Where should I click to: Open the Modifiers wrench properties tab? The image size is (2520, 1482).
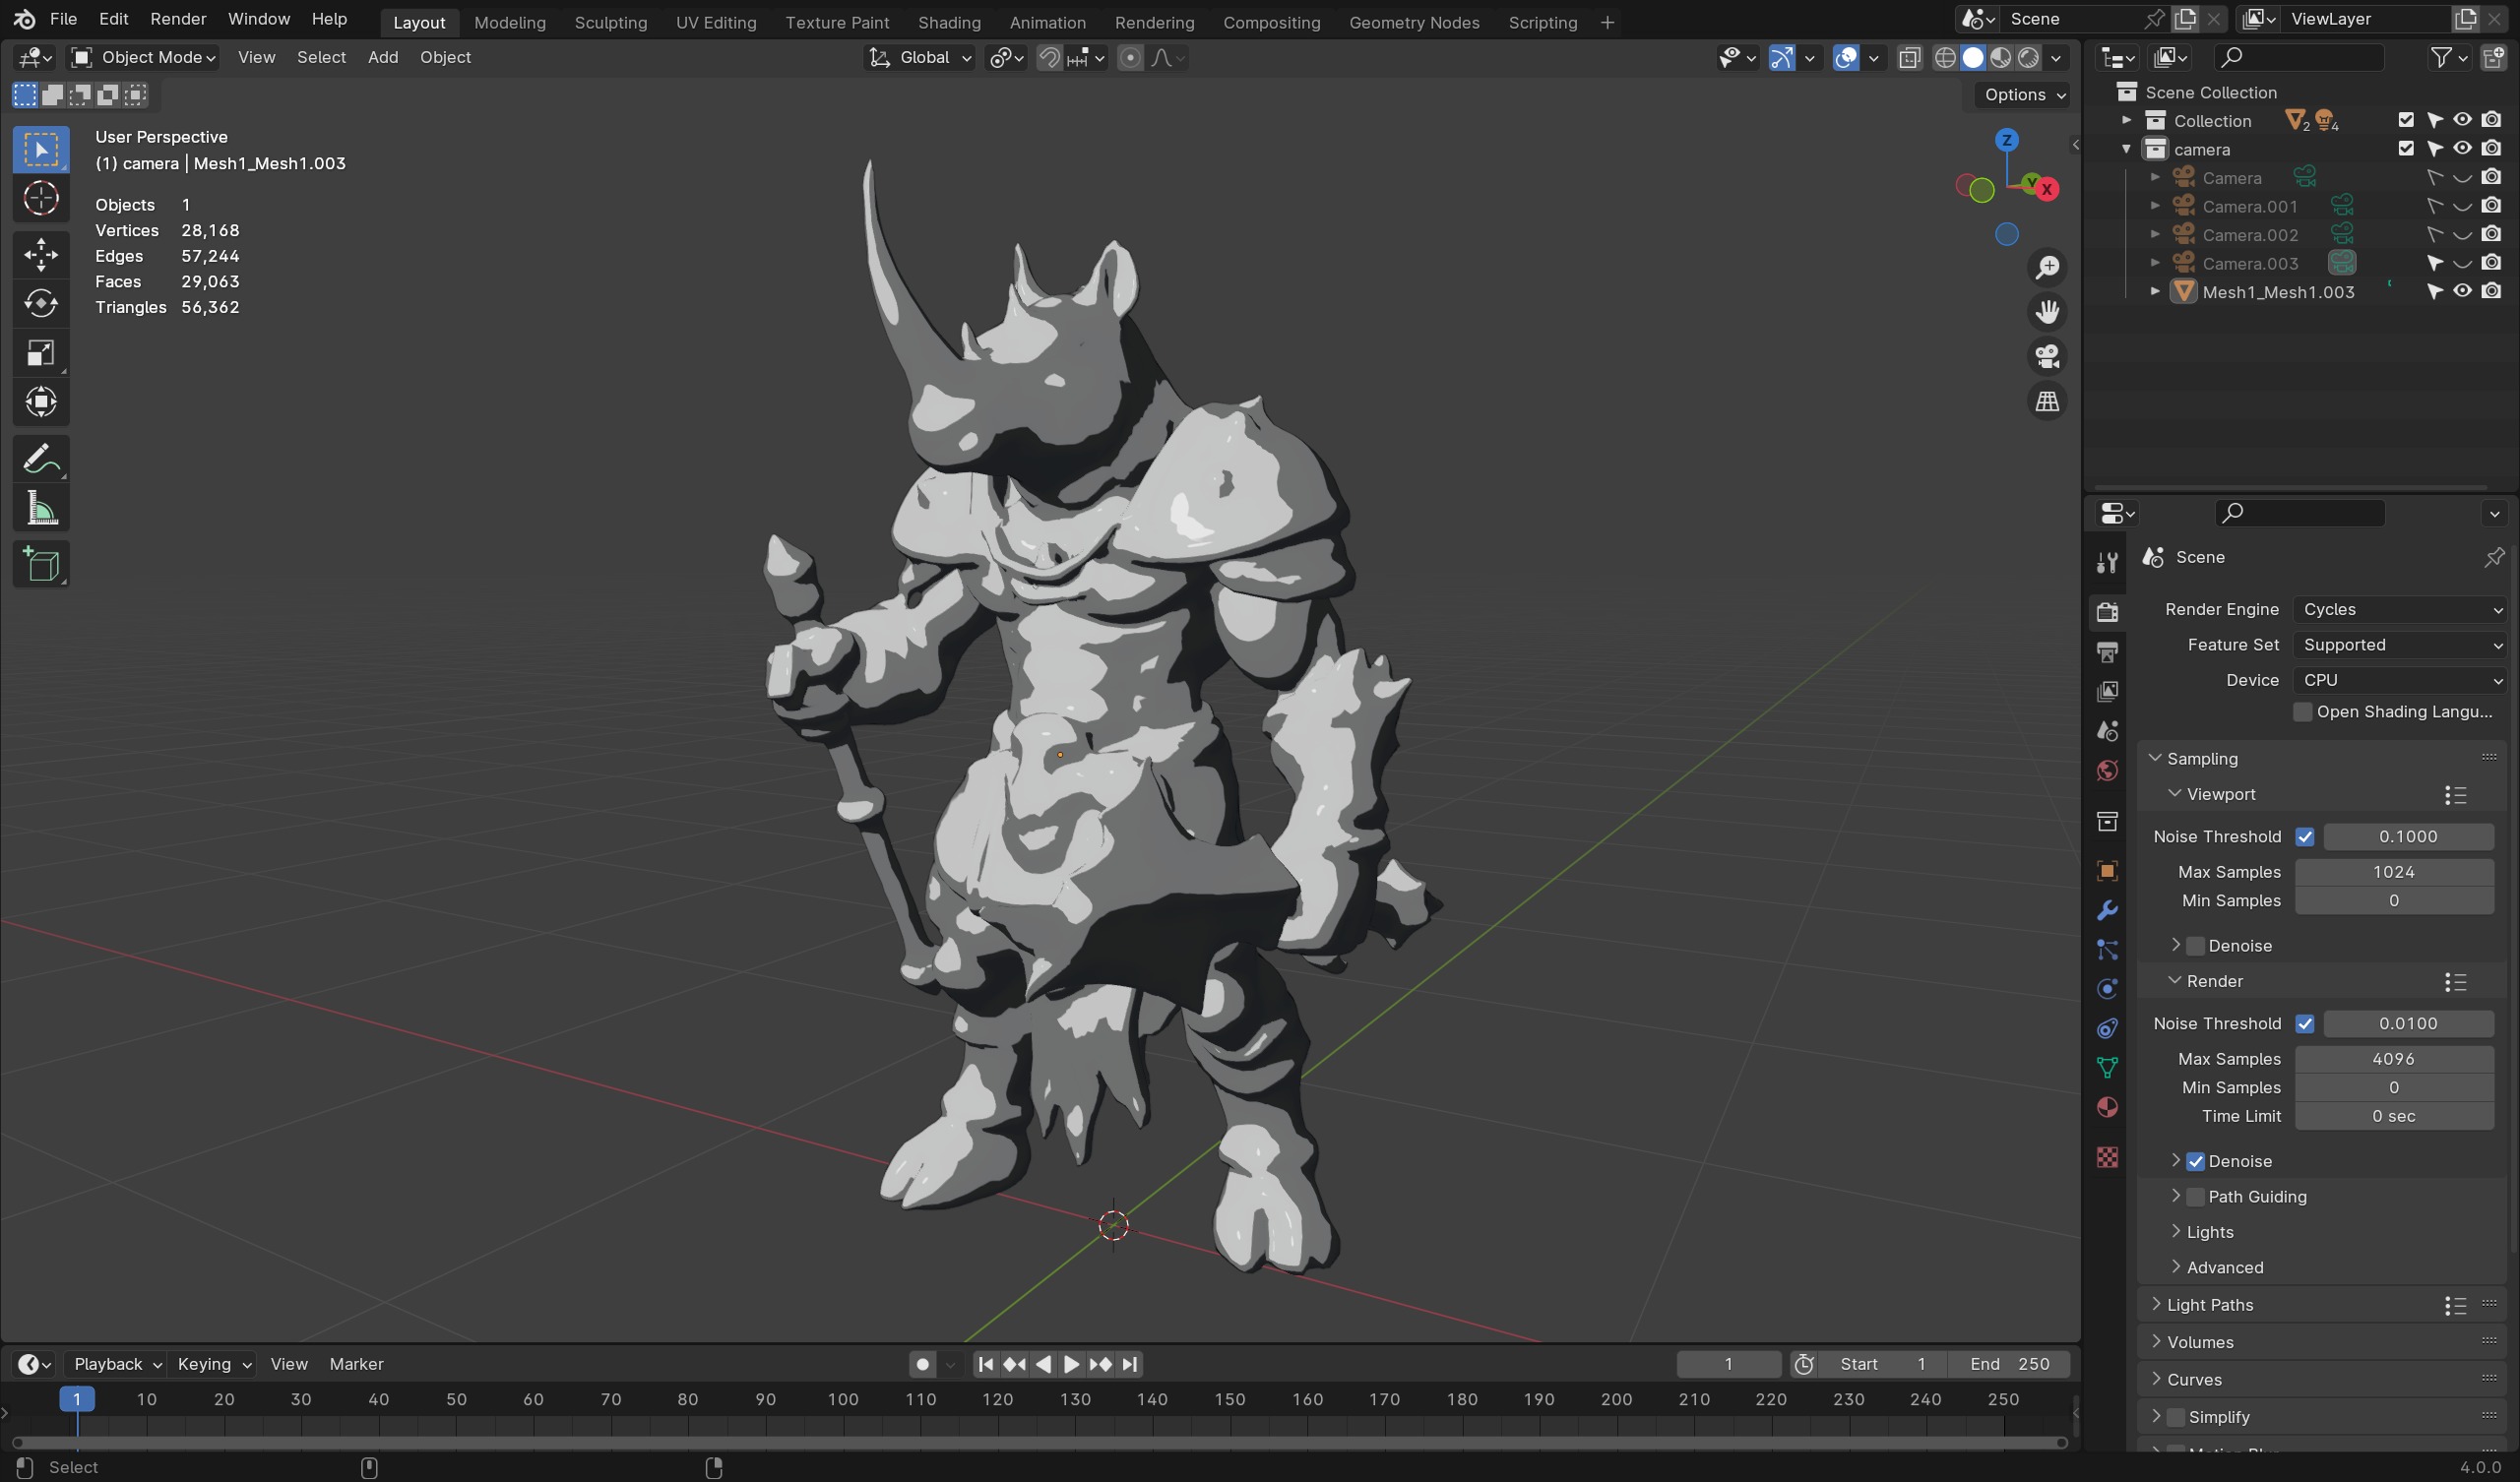point(2107,910)
